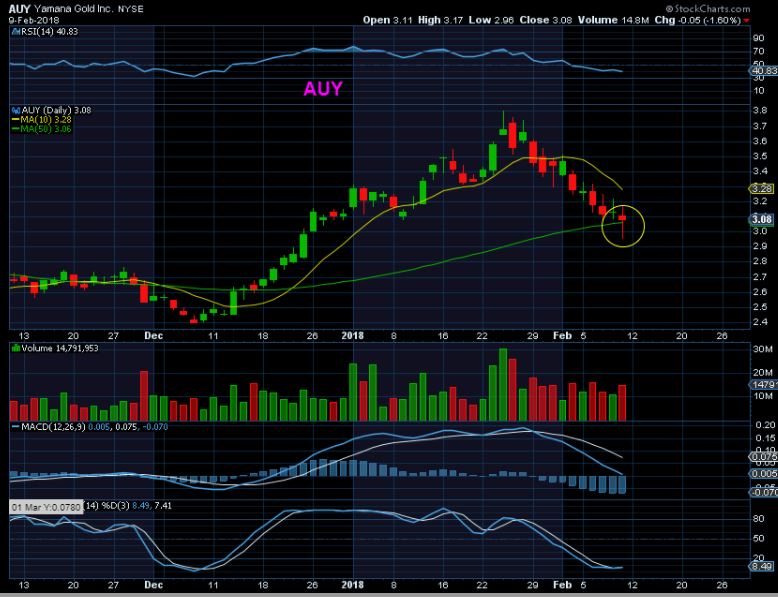Click the Volume 14,791,953 label

point(60,348)
